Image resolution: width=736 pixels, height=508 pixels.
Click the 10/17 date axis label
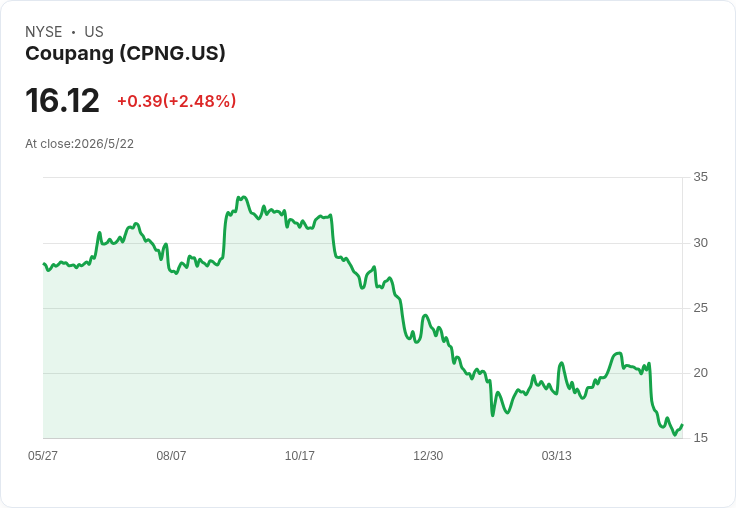click(x=299, y=455)
